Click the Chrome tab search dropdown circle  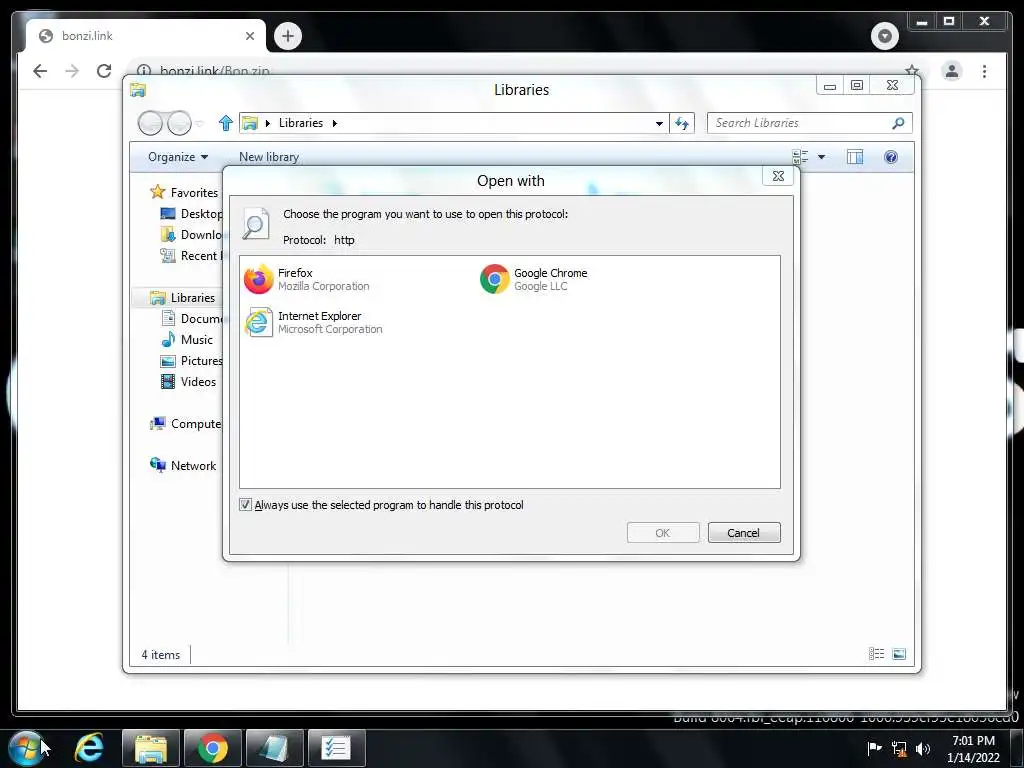tap(884, 35)
